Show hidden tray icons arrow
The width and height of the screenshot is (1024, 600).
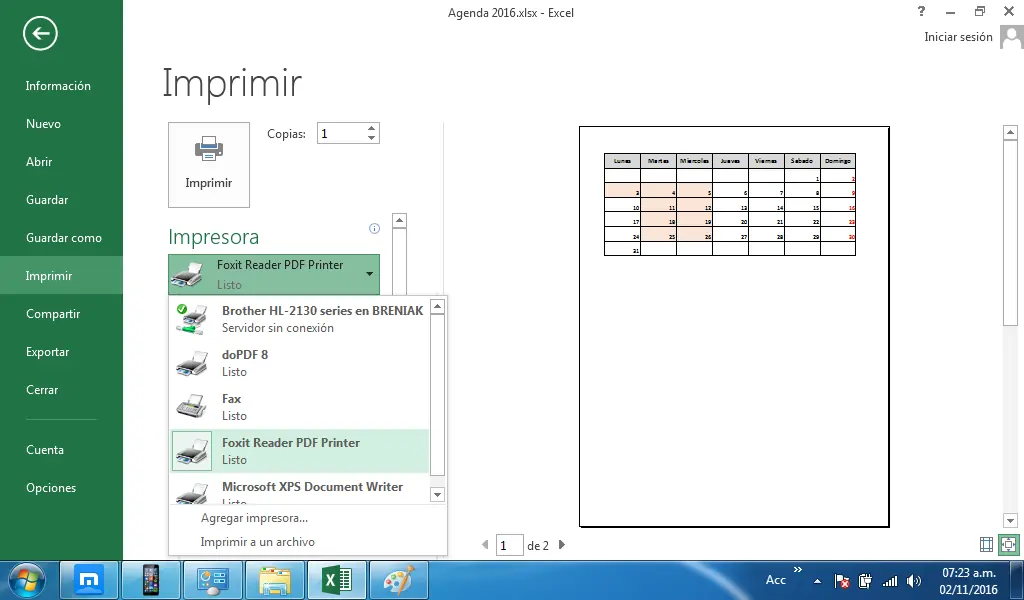click(818, 580)
